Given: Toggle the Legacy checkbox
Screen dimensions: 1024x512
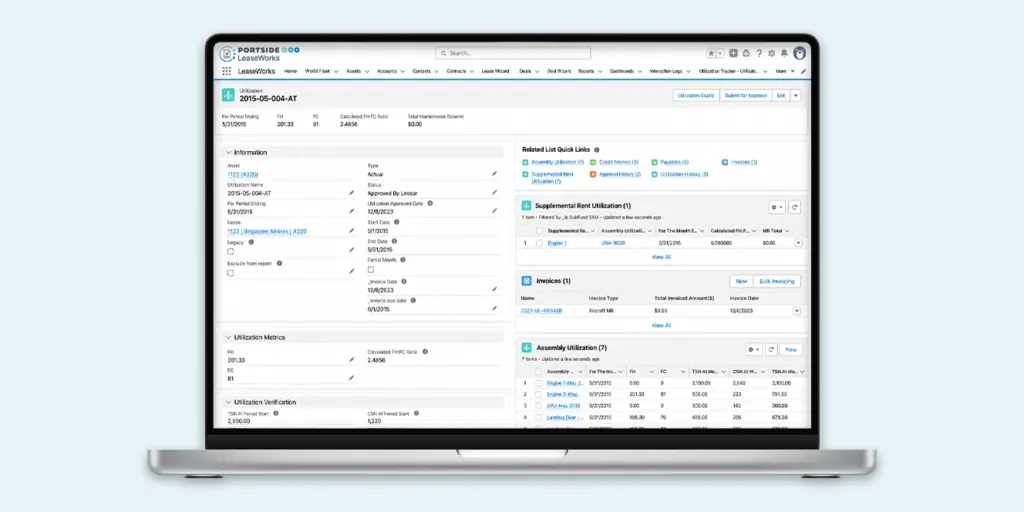Looking at the screenshot, I should 231,251.
